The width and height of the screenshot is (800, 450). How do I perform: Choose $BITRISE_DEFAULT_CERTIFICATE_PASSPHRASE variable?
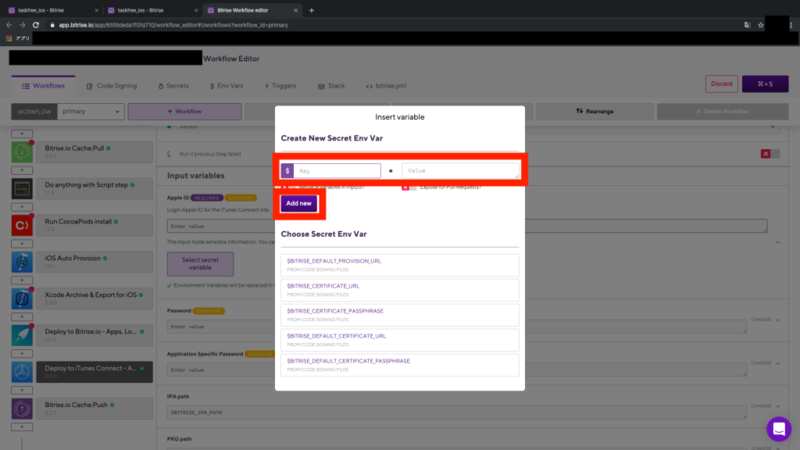[399, 365]
